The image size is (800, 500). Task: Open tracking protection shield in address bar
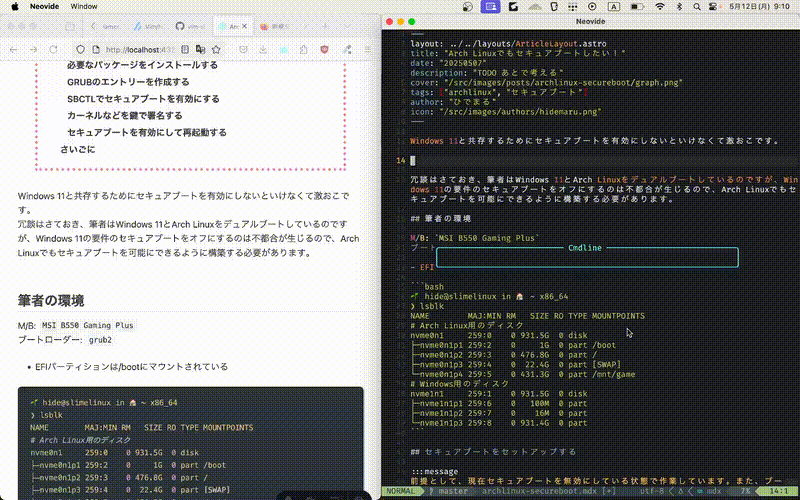click(80, 49)
